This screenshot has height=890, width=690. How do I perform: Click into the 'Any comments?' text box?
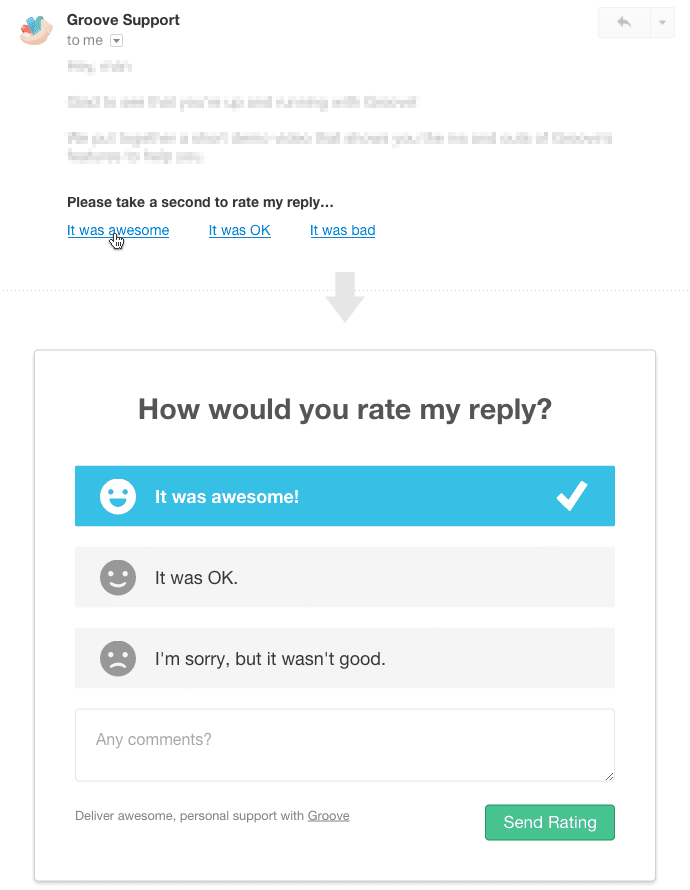[x=344, y=744]
